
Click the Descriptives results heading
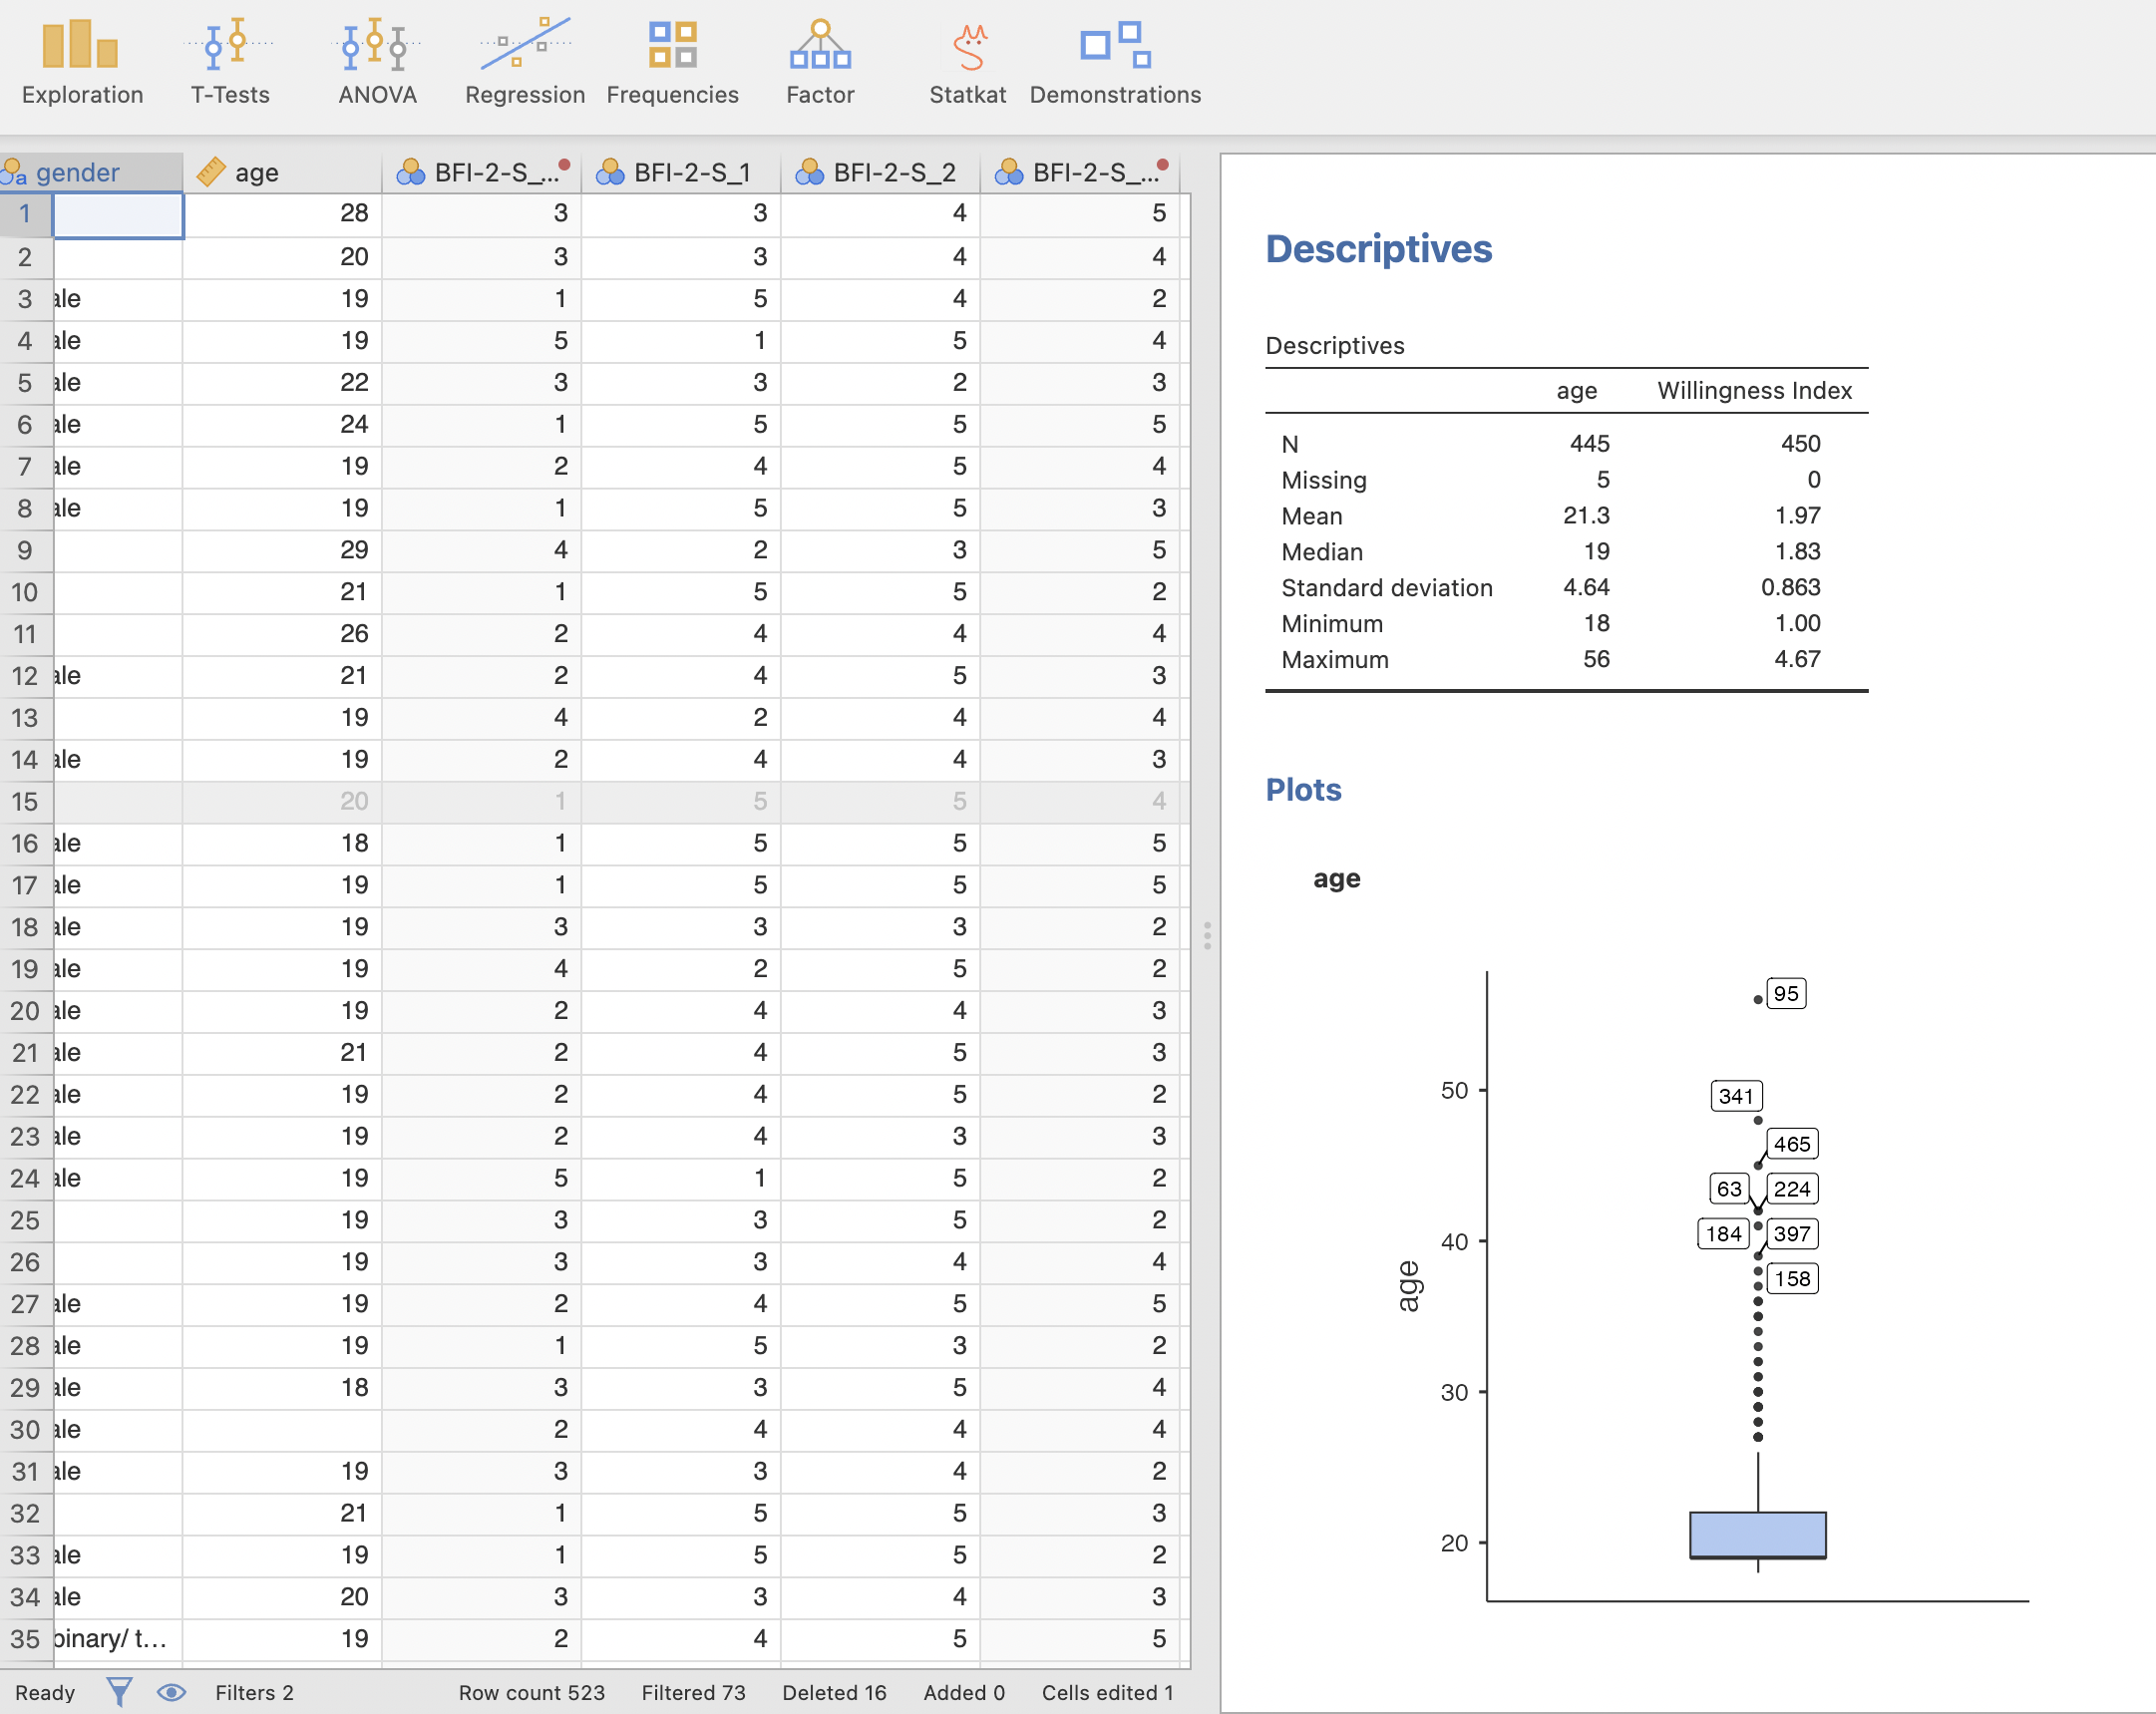1377,248
